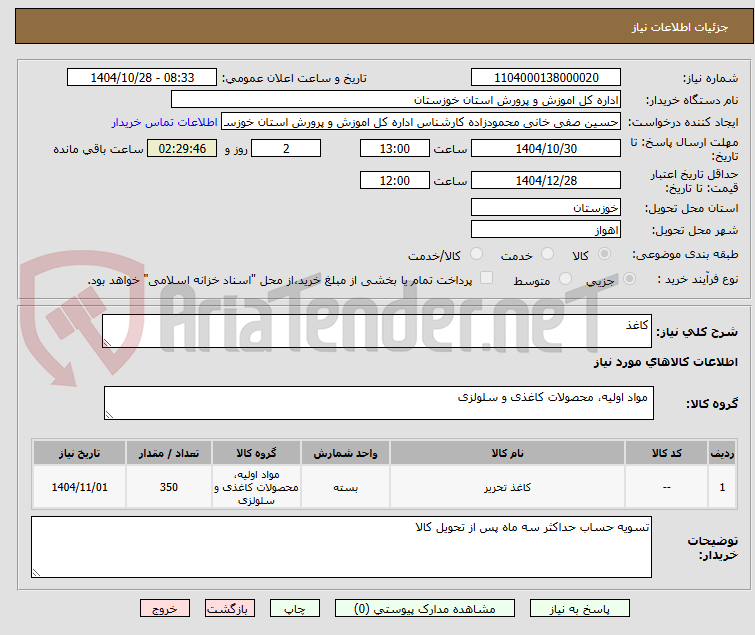Click the جزئیات اطلاعات نیاز header title
755x635 pixels.
pyautogui.click(x=679, y=27)
